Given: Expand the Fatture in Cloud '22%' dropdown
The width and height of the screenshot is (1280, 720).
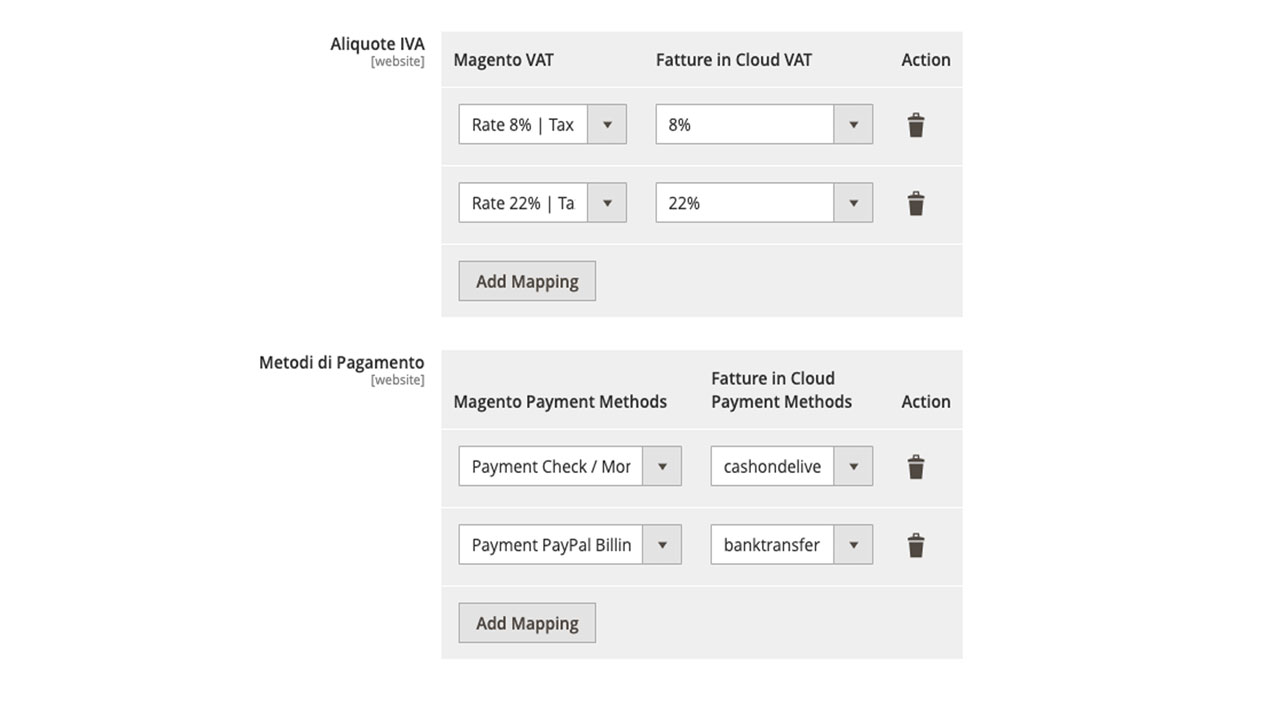Looking at the screenshot, I should (764, 203).
